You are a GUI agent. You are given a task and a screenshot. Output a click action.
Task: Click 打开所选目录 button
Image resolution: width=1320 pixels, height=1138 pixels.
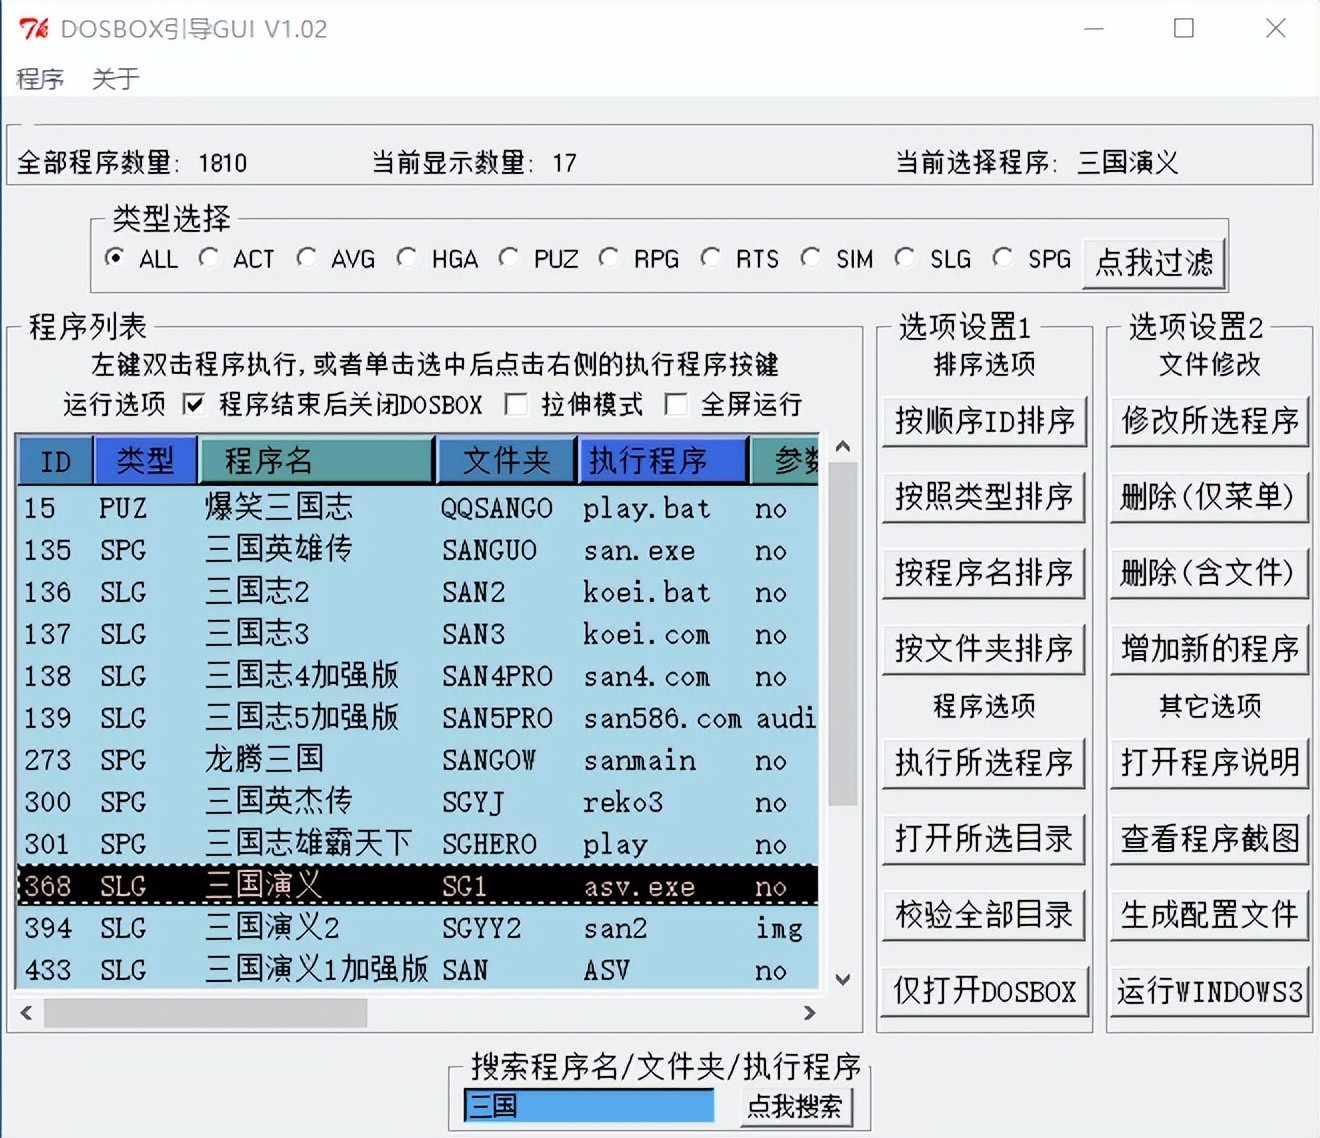[x=984, y=838]
